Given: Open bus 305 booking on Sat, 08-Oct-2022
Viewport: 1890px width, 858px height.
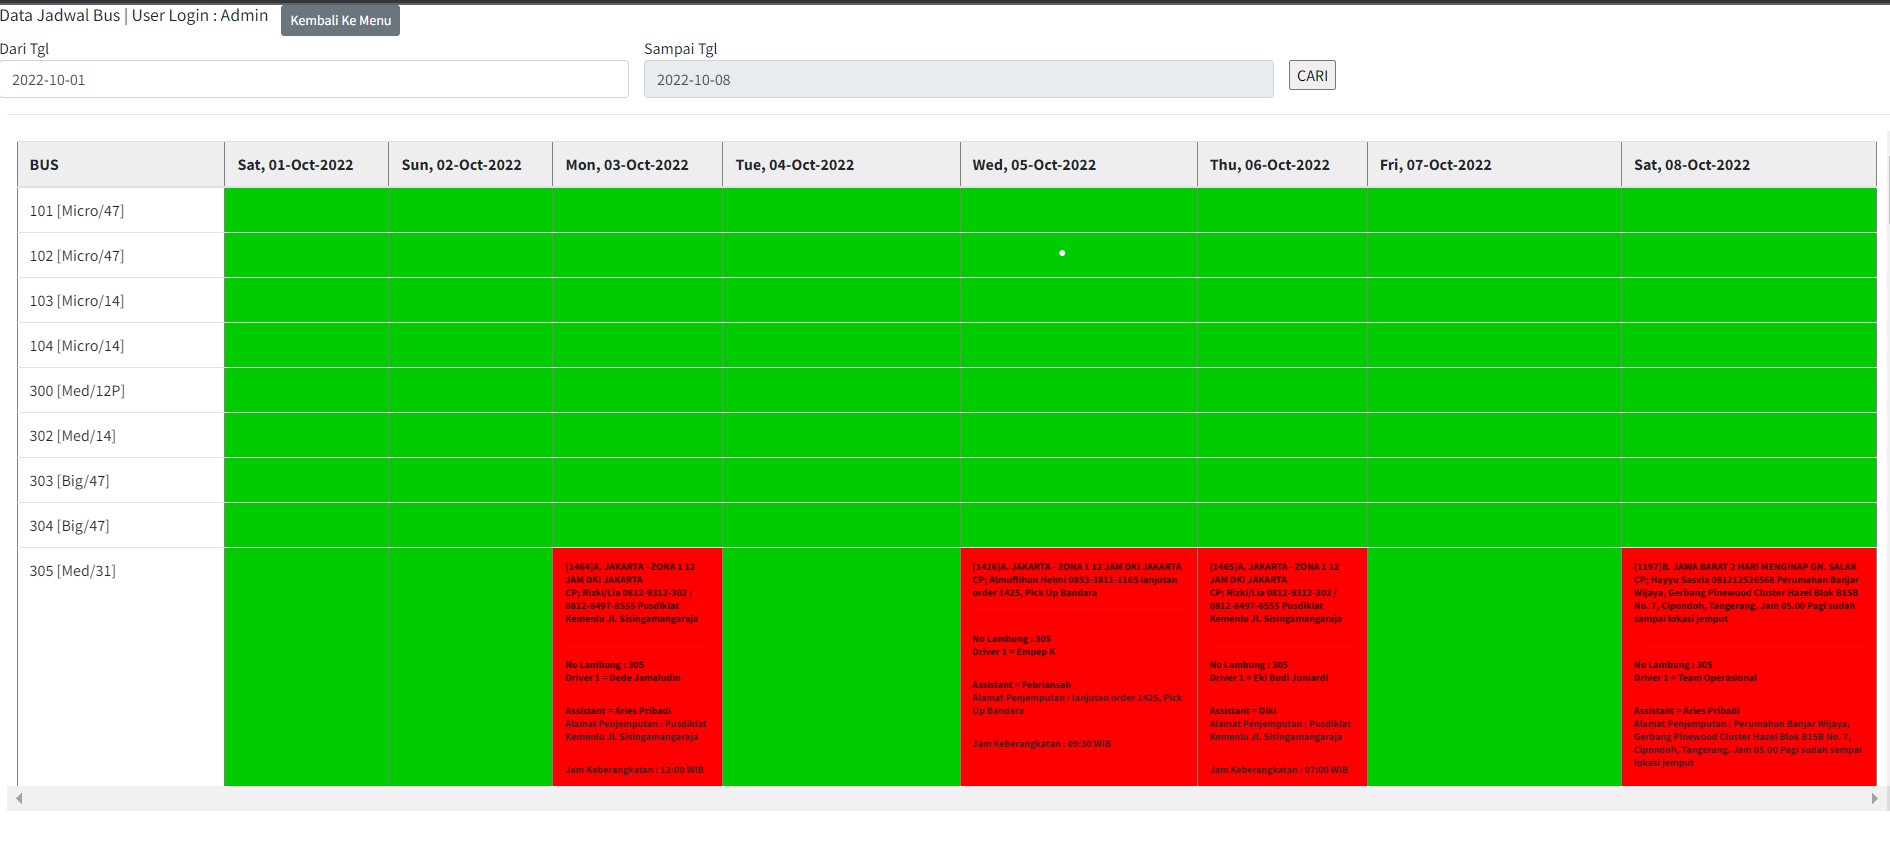Looking at the screenshot, I should coord(1748,667).
